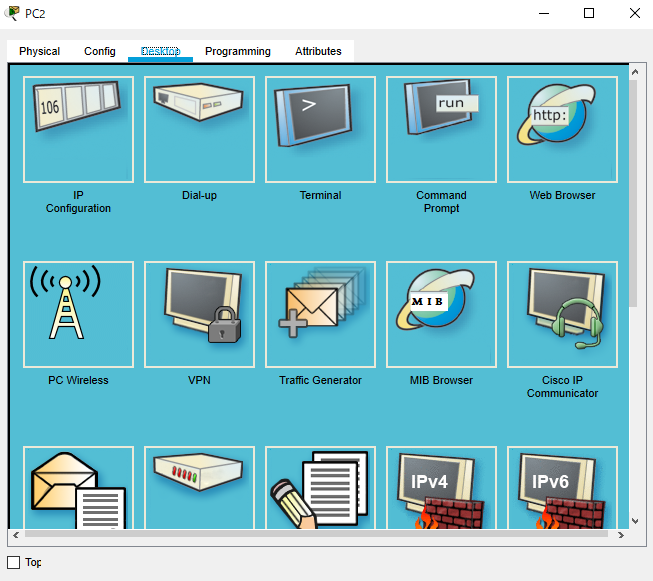This screenshot has width=653, height=581.
Task: Open the Programming tab
Action: pyautogui.click(x=238, y=51)
